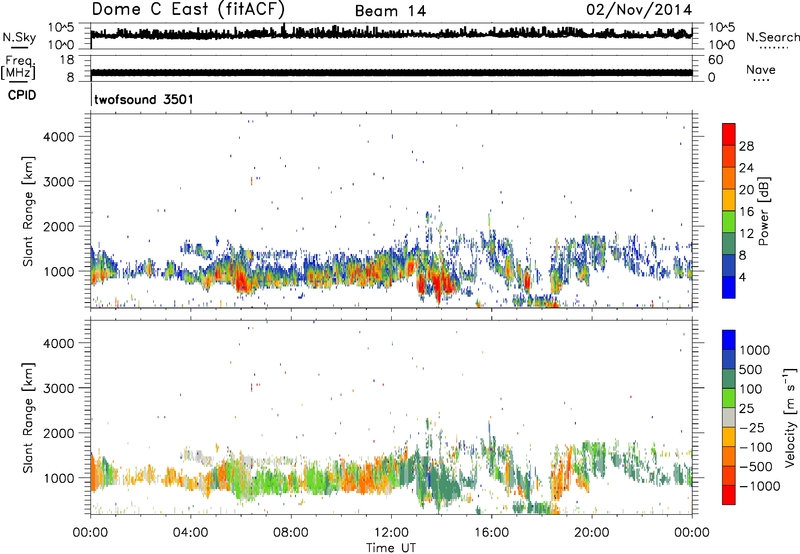This screenshot has height=554, width=800.
Task: Click the 'Time UT' axis title
Action: point(391,548)
